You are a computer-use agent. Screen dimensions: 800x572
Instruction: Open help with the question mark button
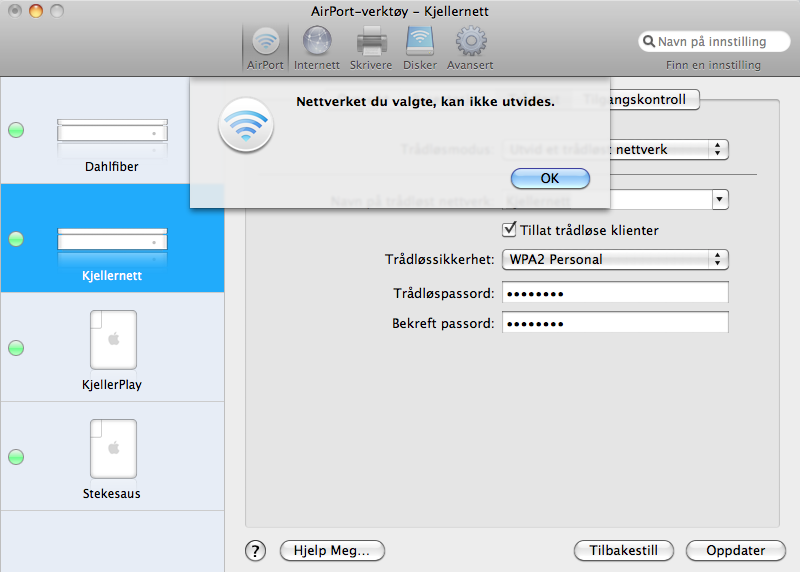pos(255,551)
